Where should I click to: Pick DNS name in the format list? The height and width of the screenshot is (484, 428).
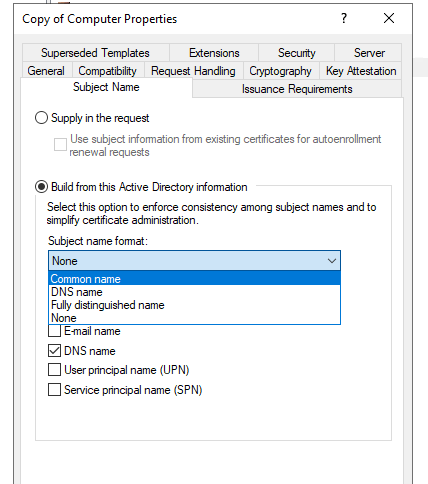[x=195, y=292]
